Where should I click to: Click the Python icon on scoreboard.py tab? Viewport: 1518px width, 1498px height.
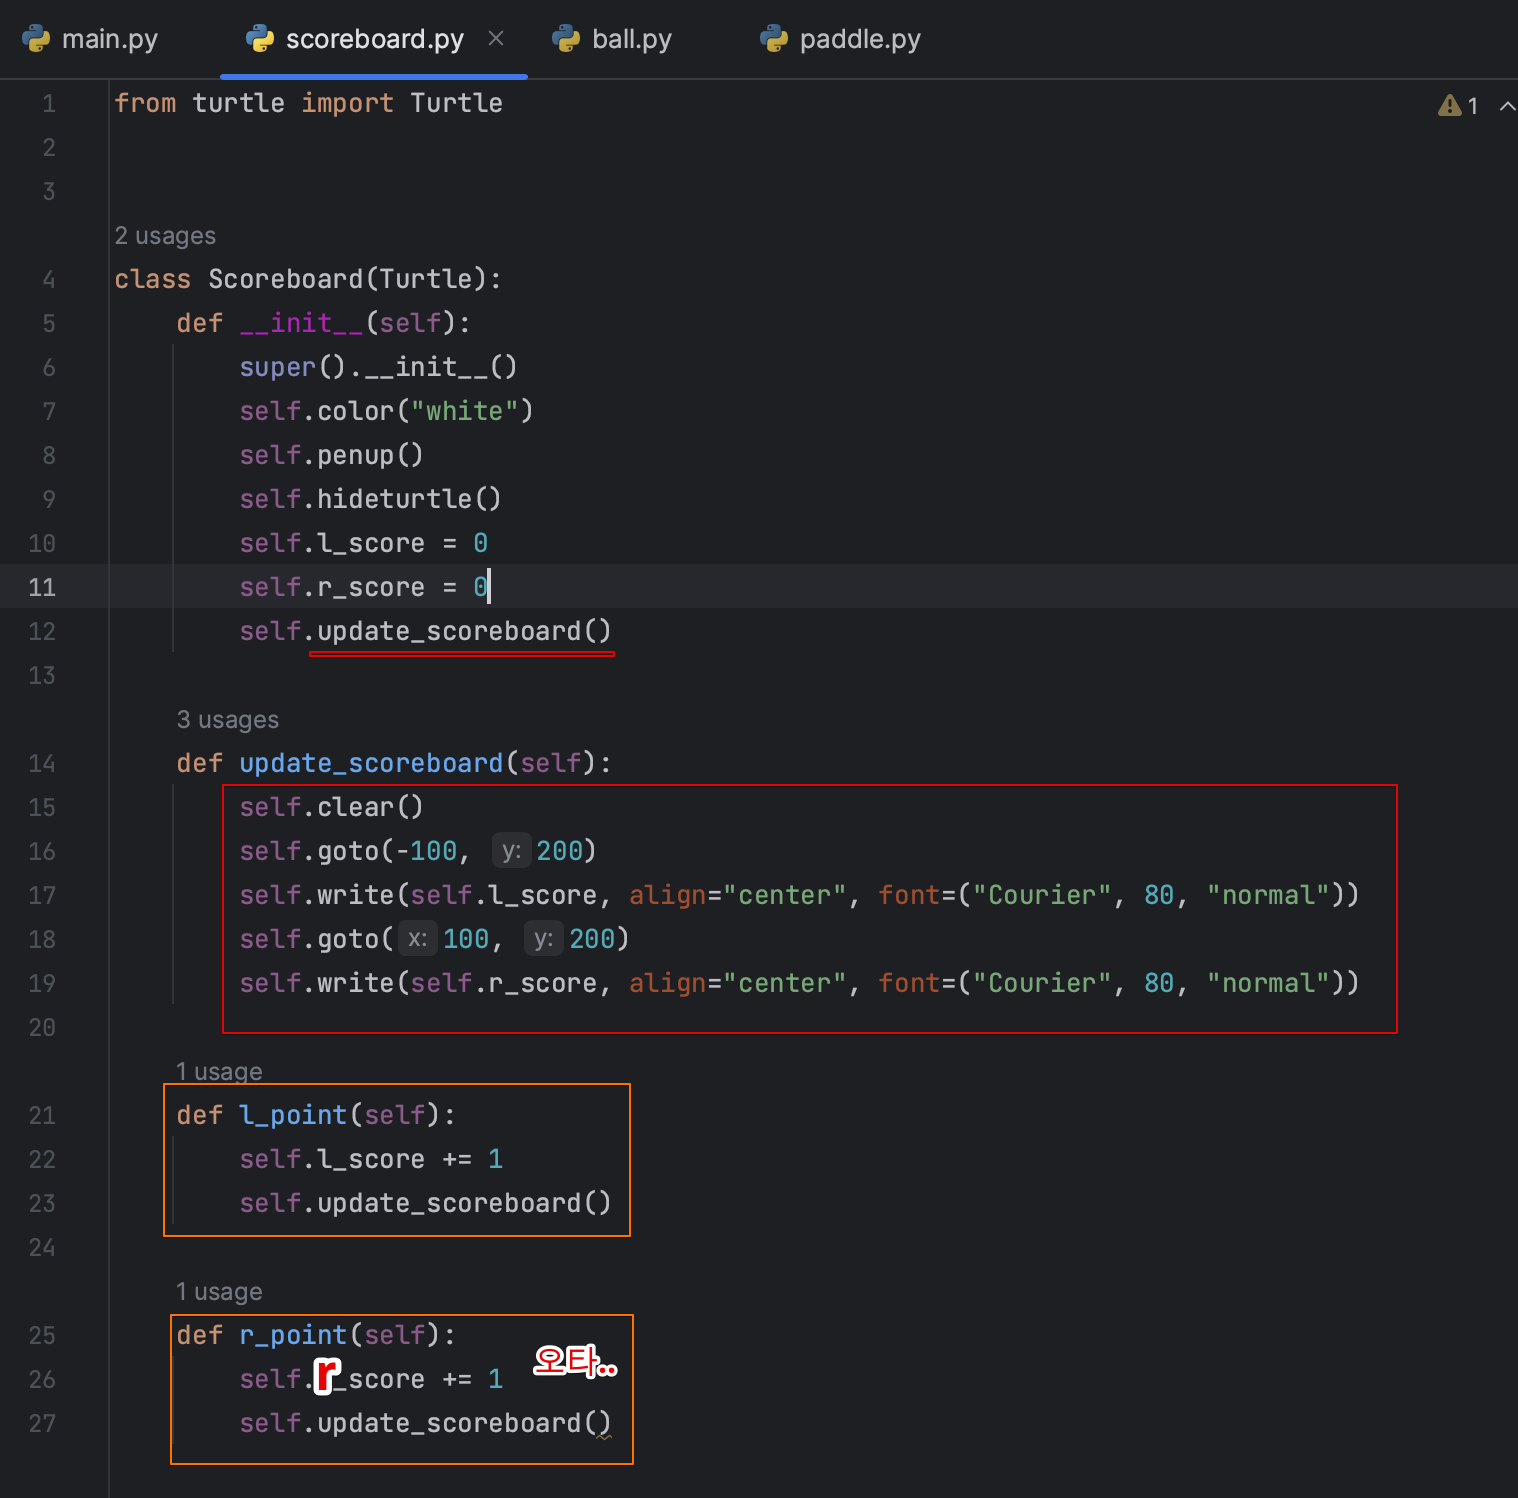tap(260, 39)
